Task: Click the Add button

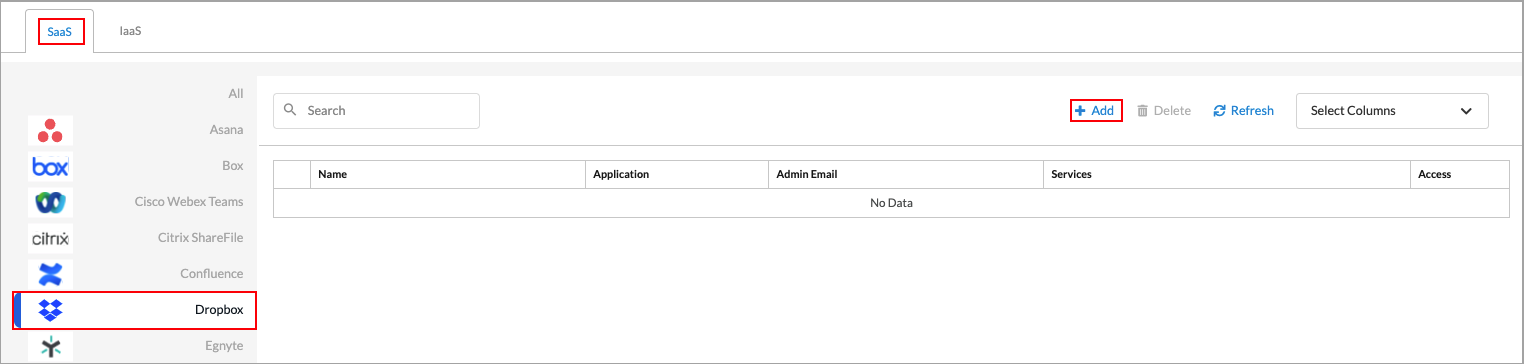Action: 1095,111
